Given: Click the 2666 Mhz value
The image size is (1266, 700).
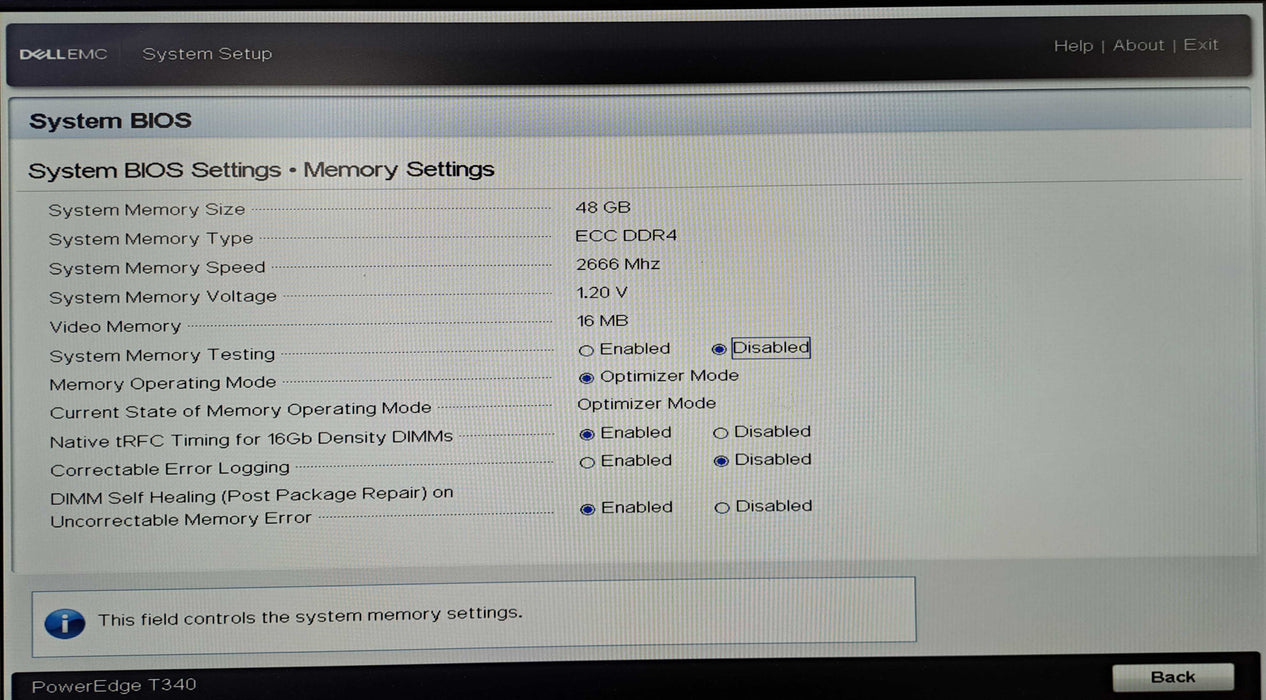Looking at the screenshot, I should 618,265.
